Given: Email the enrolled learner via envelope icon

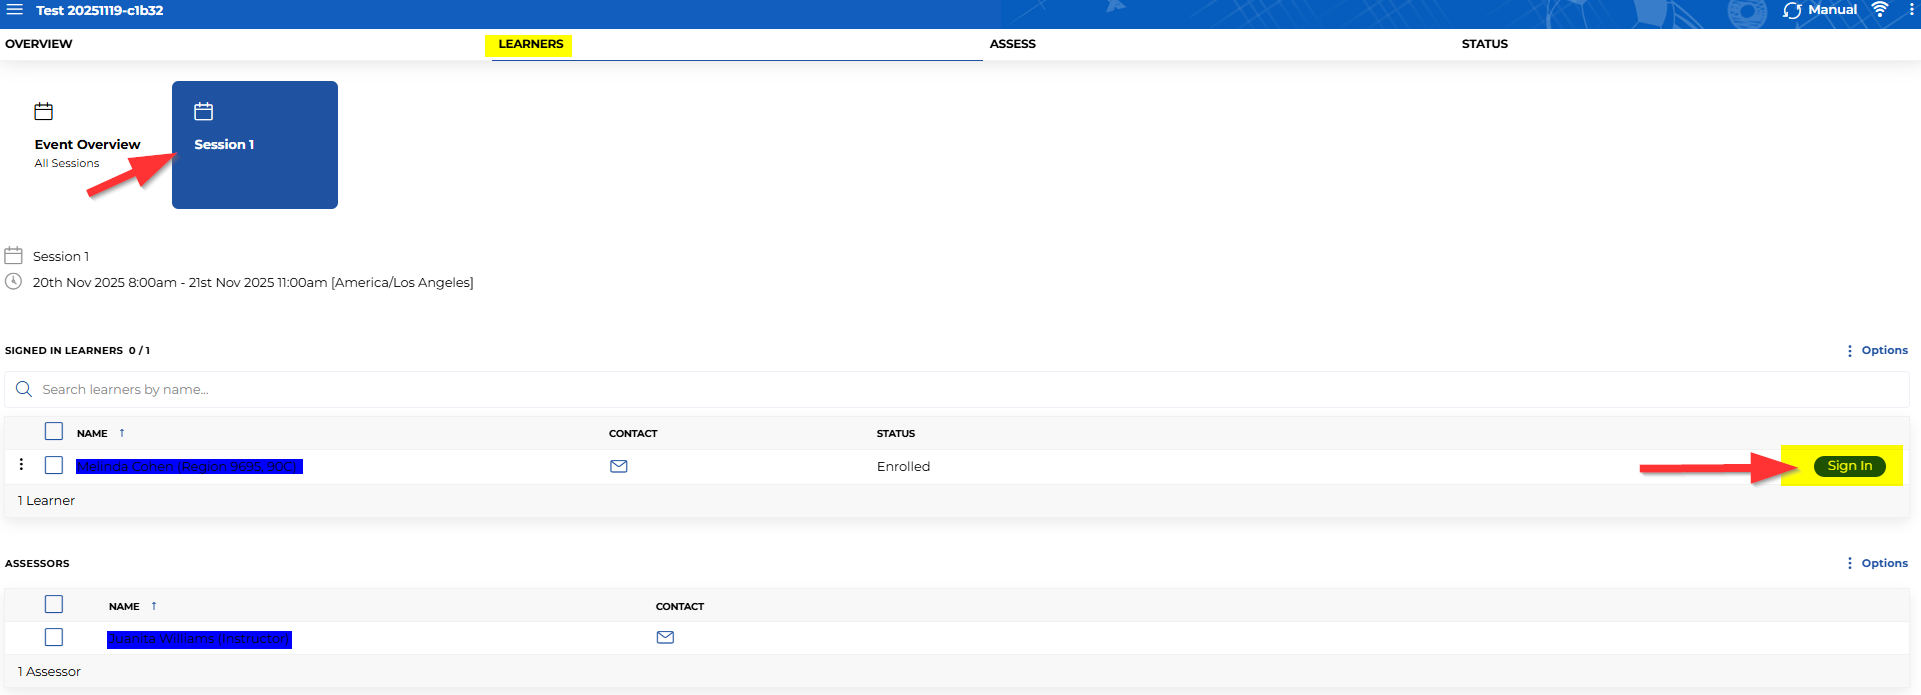Looking at the screenshot, I should 619,466.
